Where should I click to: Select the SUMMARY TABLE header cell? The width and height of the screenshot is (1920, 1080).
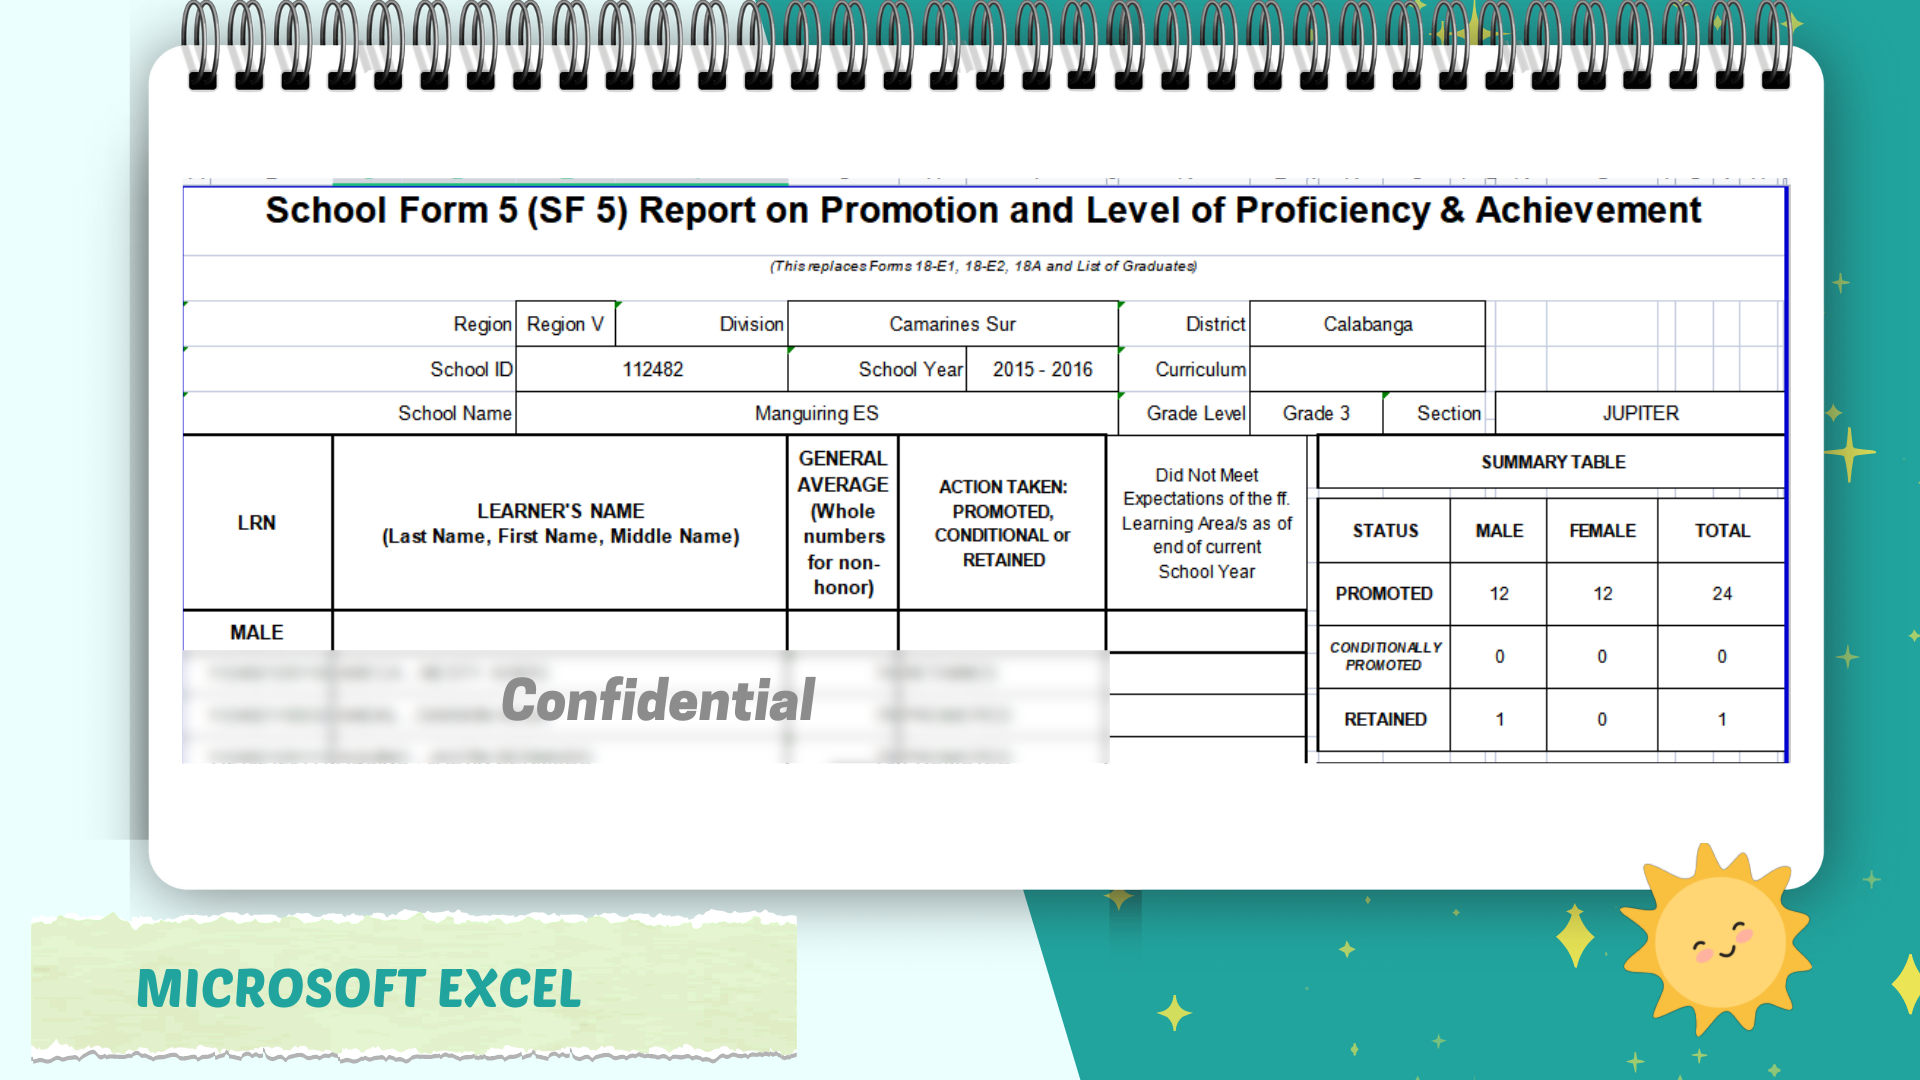tap(1552, 462)
